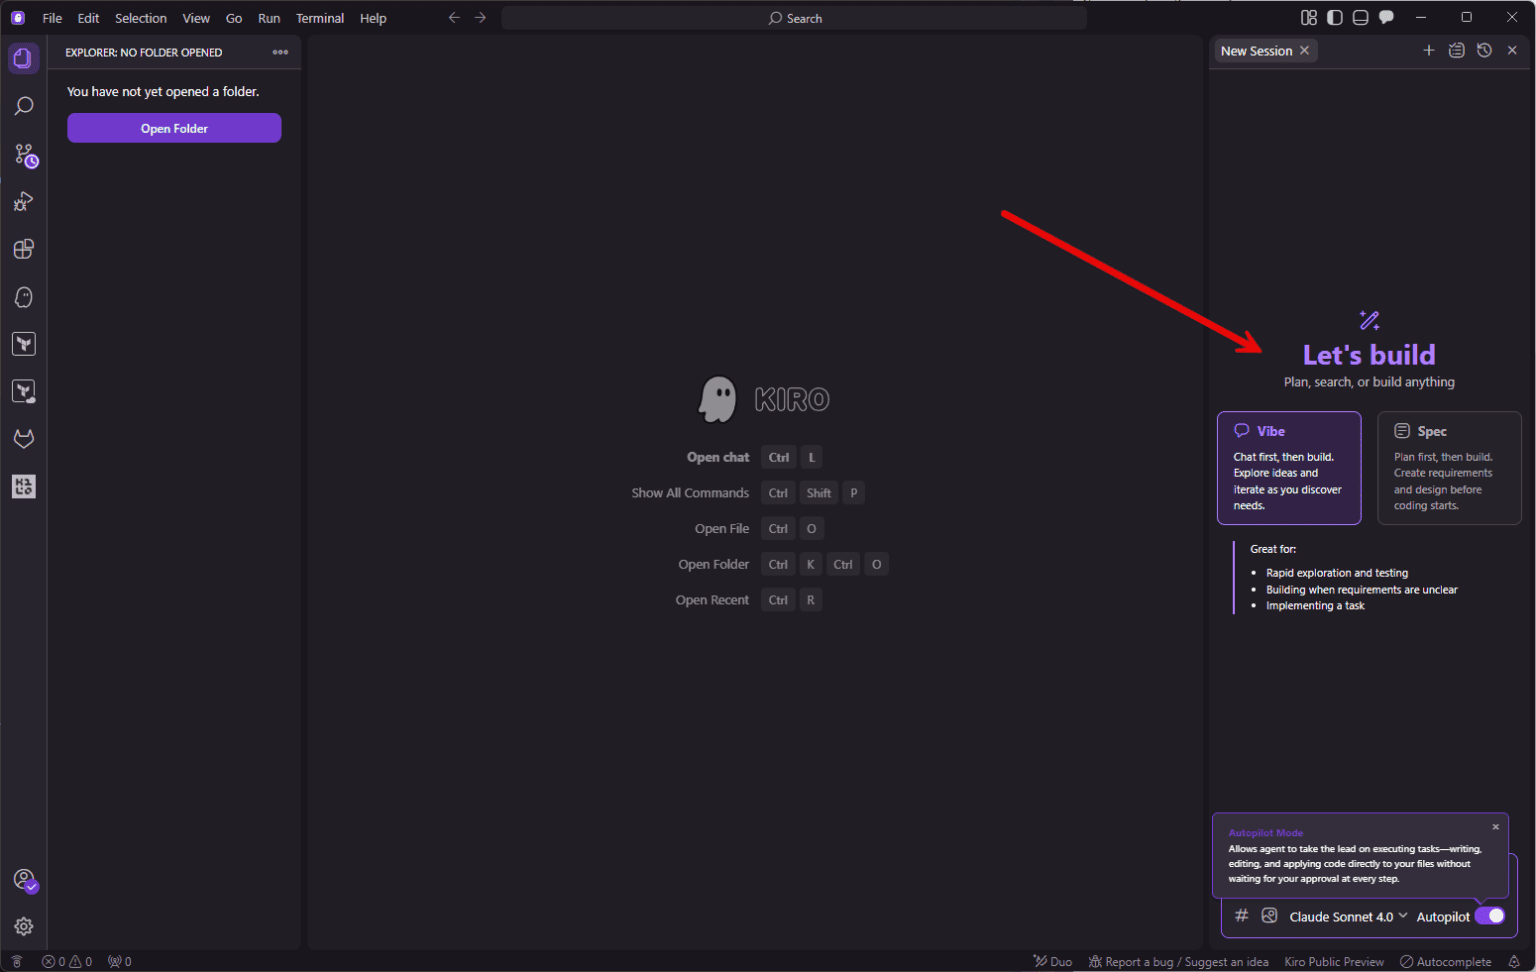1536x972 pixels.
Task: Switch to Spec mode
Action: point(1449,468)
